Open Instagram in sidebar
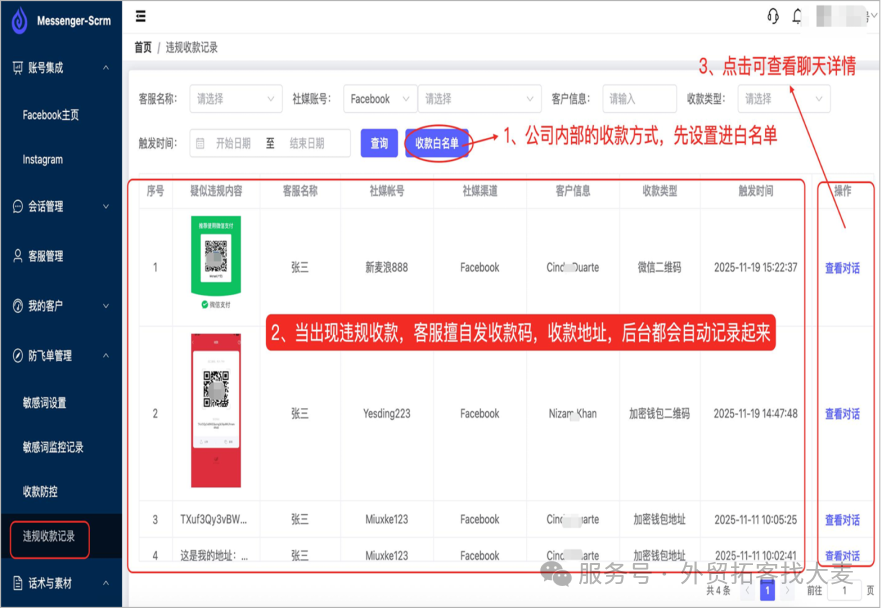The width and height of the screenshot is (881, 608). (x=43, y=160)
